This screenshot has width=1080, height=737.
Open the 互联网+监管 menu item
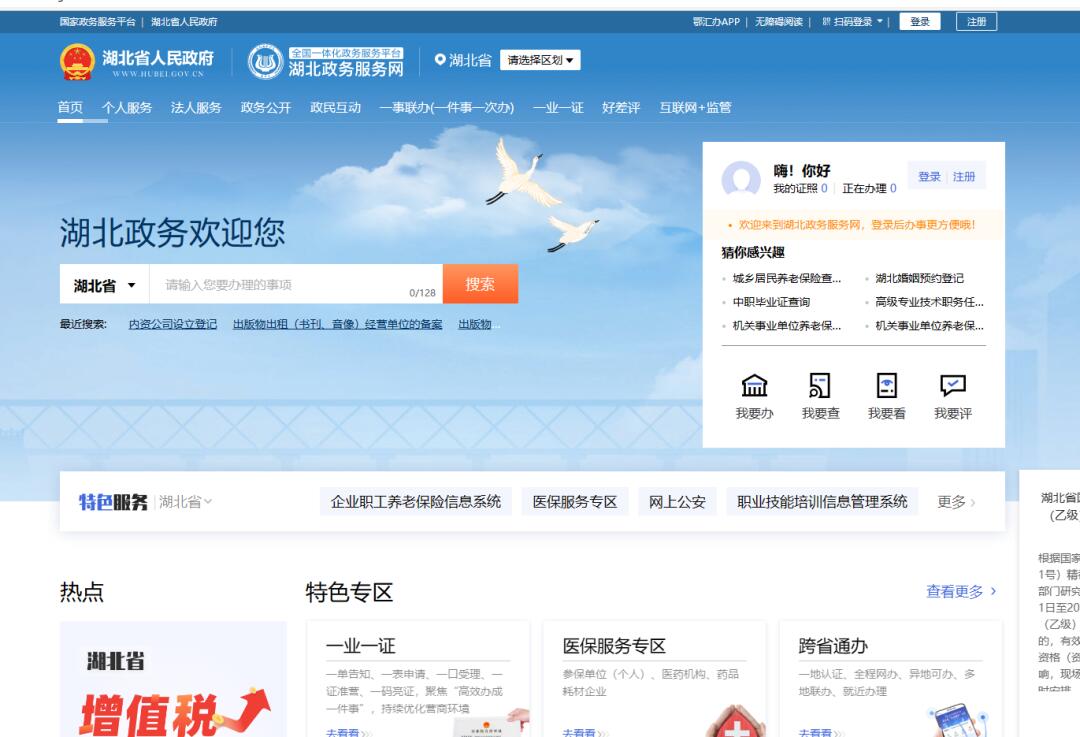(x=695, y=107)
